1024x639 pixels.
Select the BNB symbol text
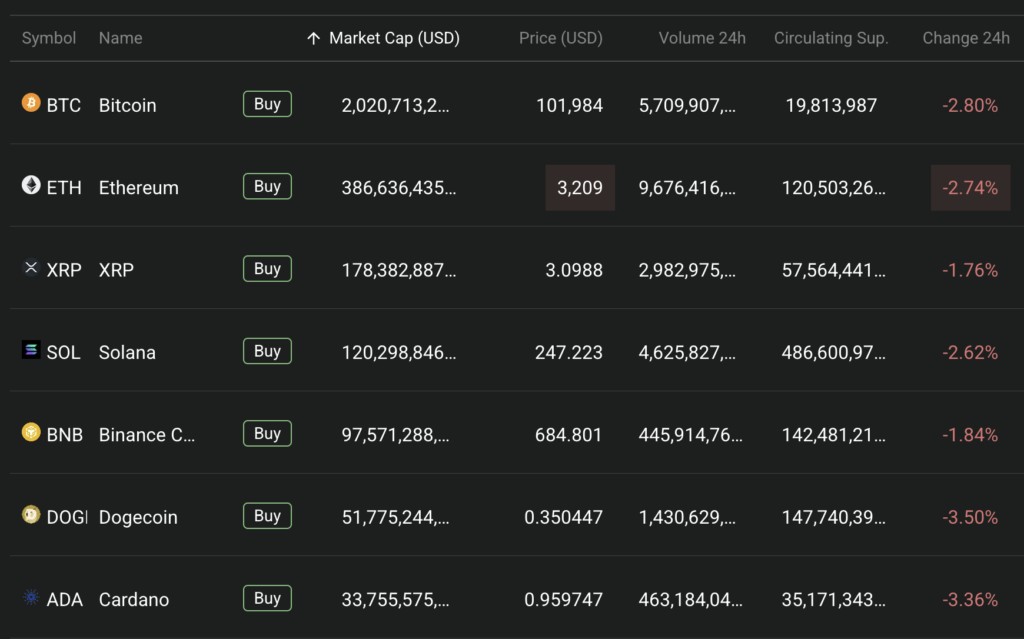(65, 434)
